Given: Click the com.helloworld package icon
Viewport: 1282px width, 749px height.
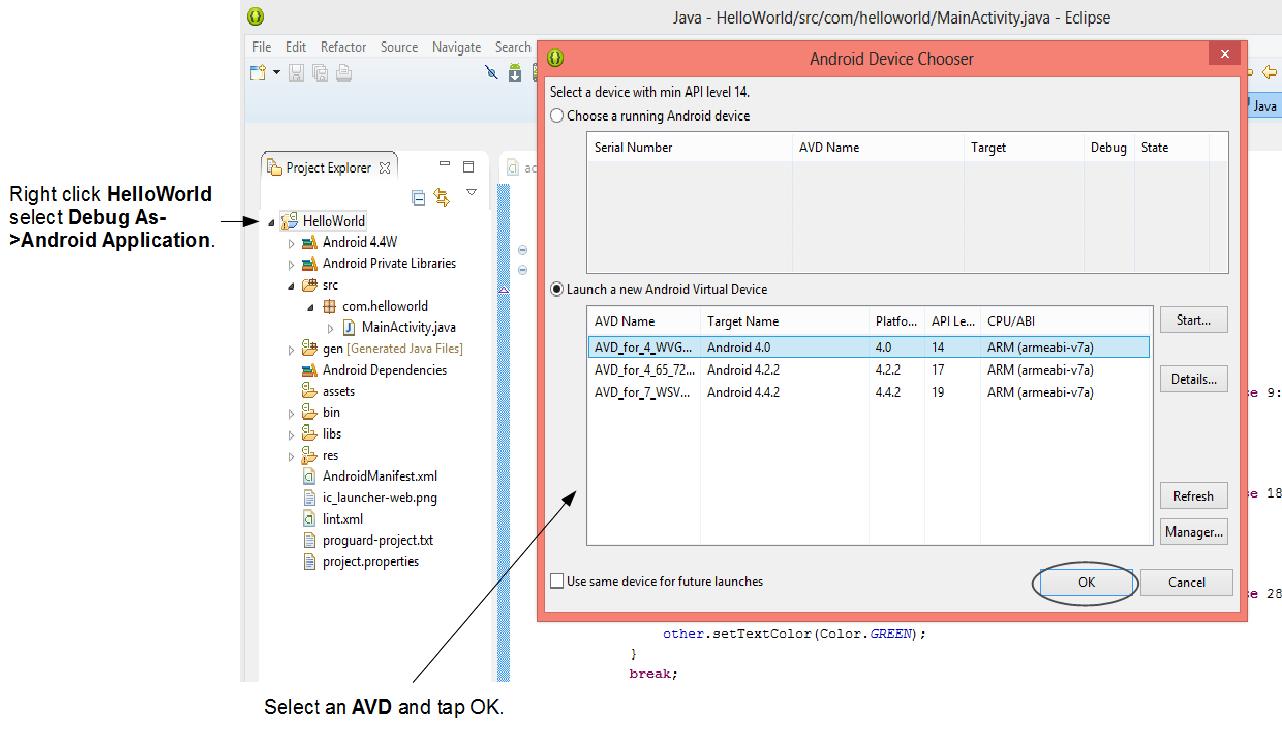Looking at the screenshot, I should coord(329,307).
